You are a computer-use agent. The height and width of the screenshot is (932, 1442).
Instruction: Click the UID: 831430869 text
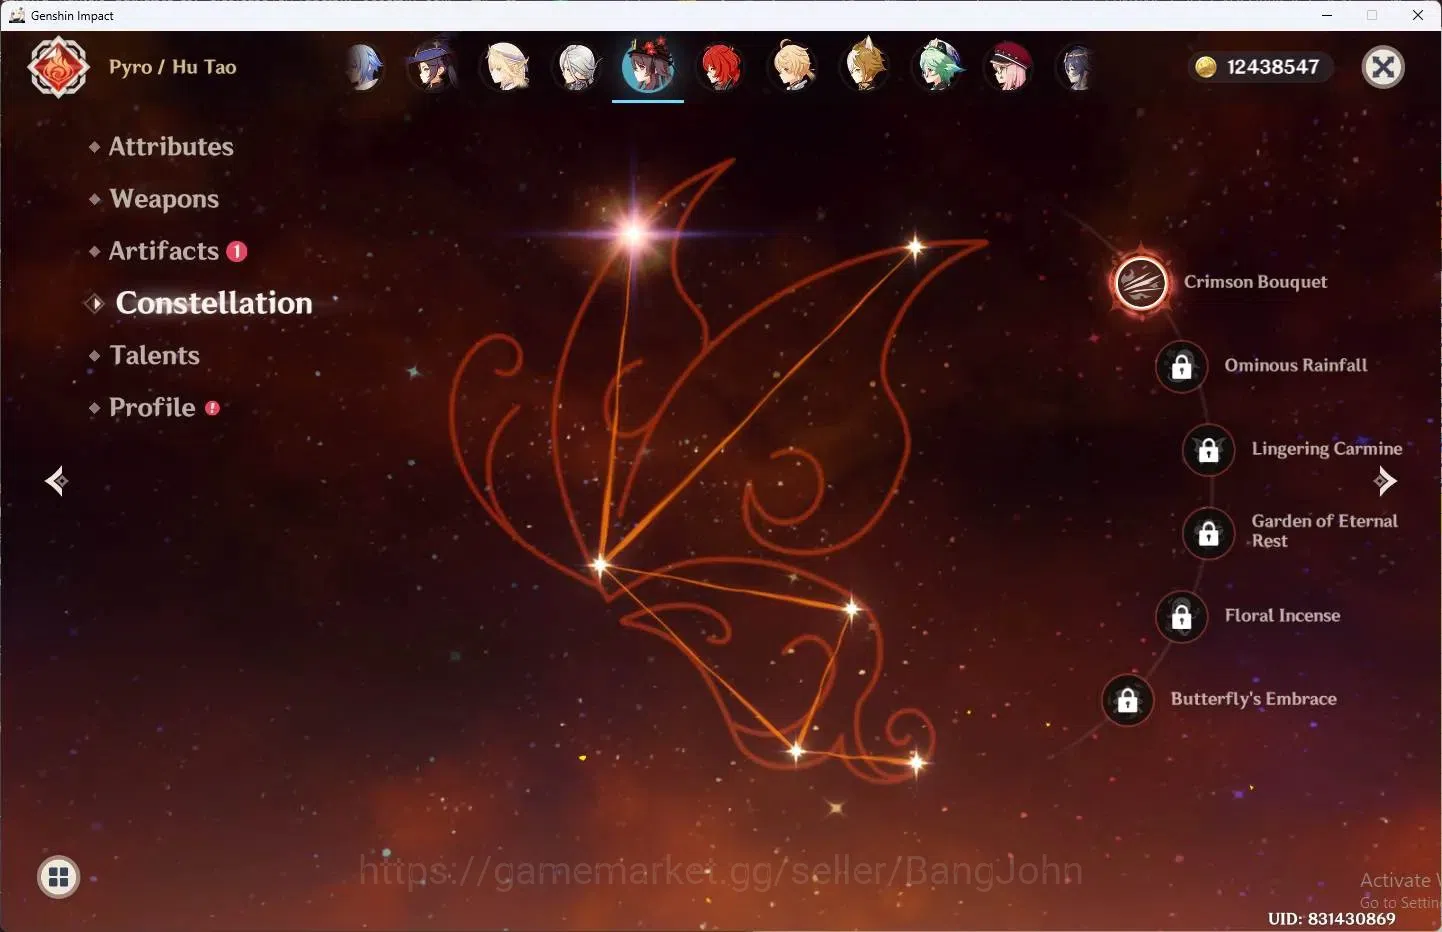coord(1331,919)
